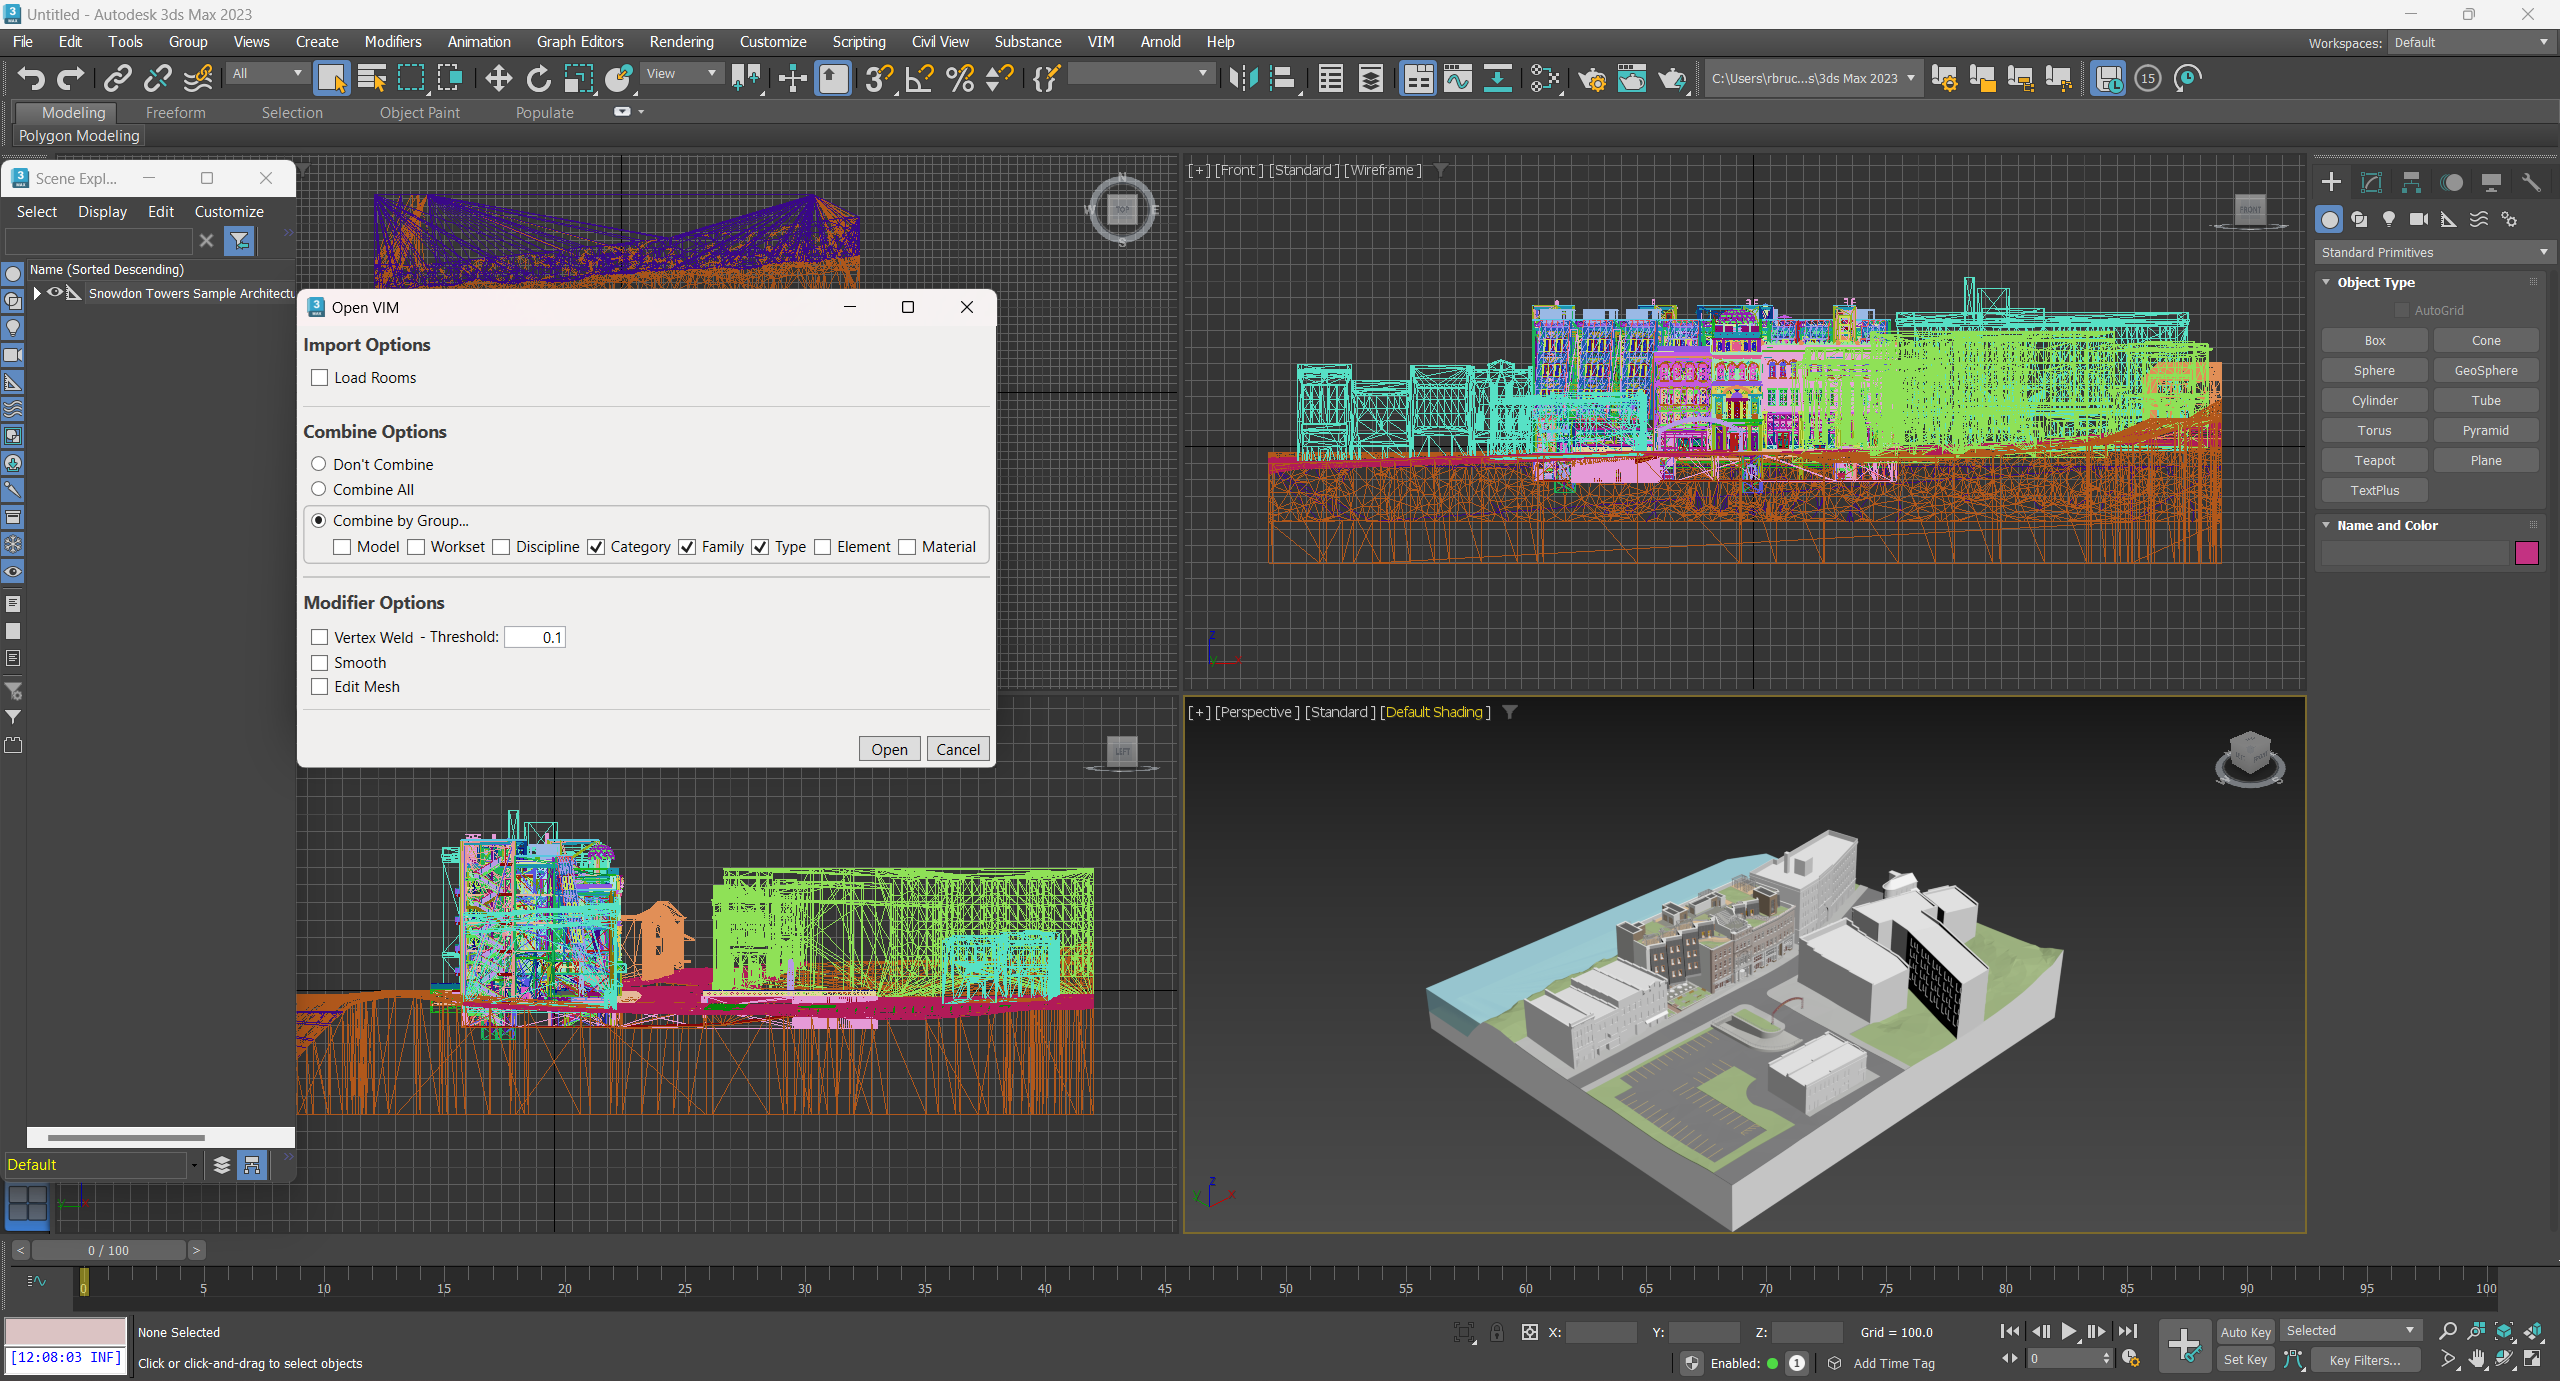
Task: Open the Modifiers menu
Action: (x=392, y=41)
